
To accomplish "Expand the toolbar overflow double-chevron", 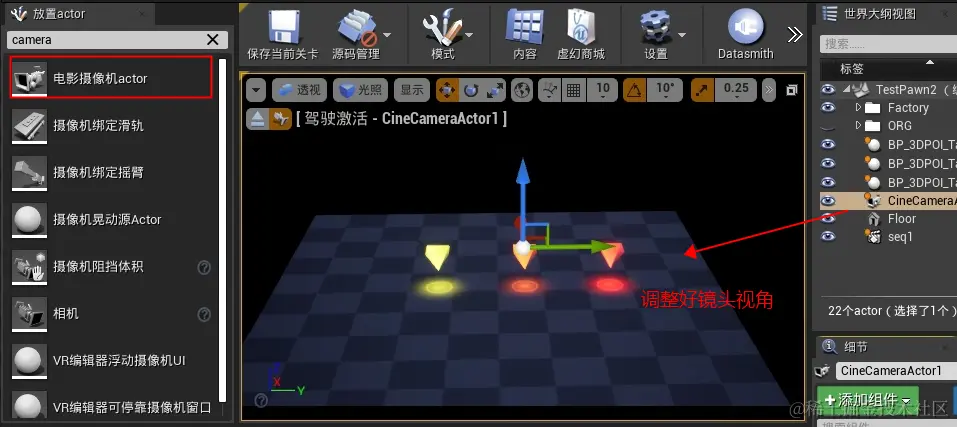I will click(795, 35).
